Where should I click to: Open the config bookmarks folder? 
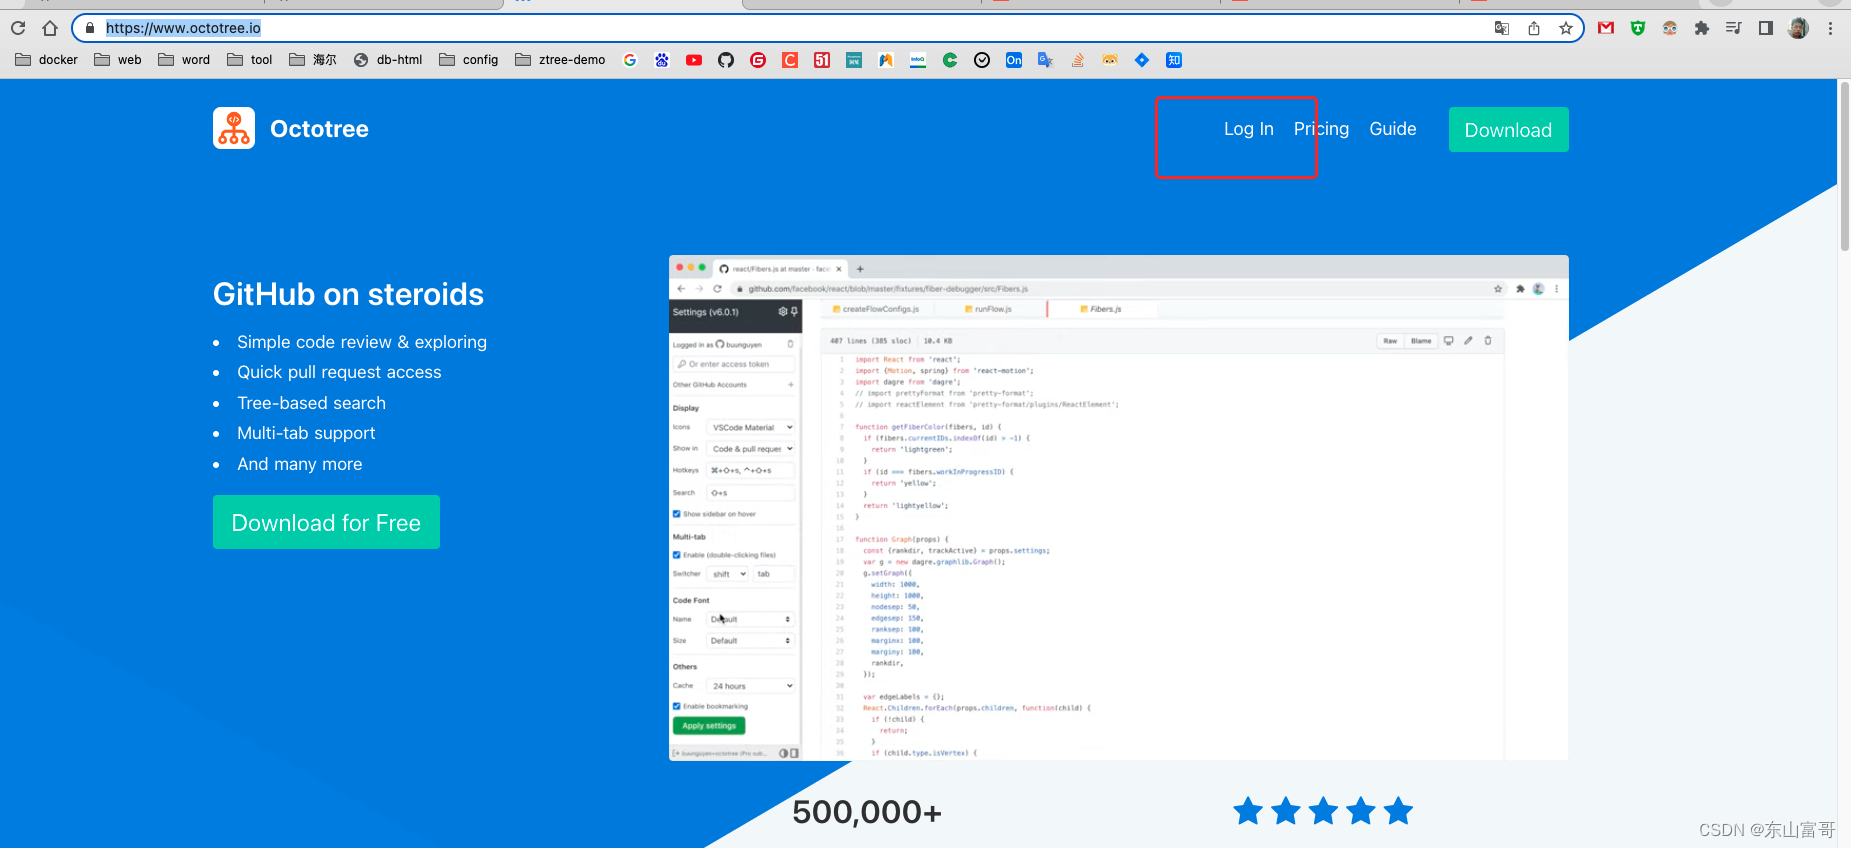click(x=469, y=60)
